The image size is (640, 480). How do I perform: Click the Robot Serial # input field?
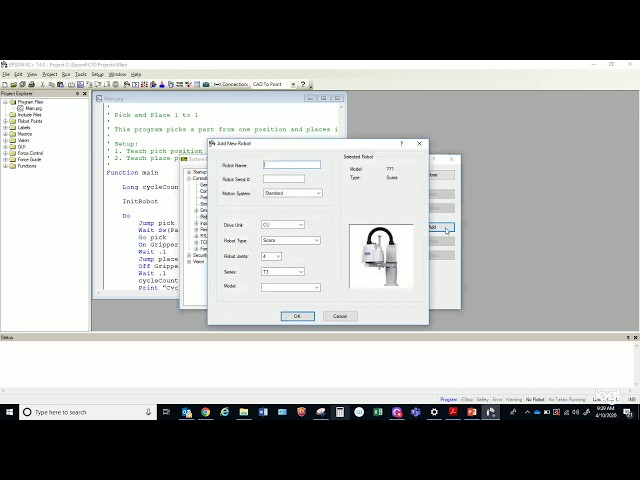pos(284,179)
